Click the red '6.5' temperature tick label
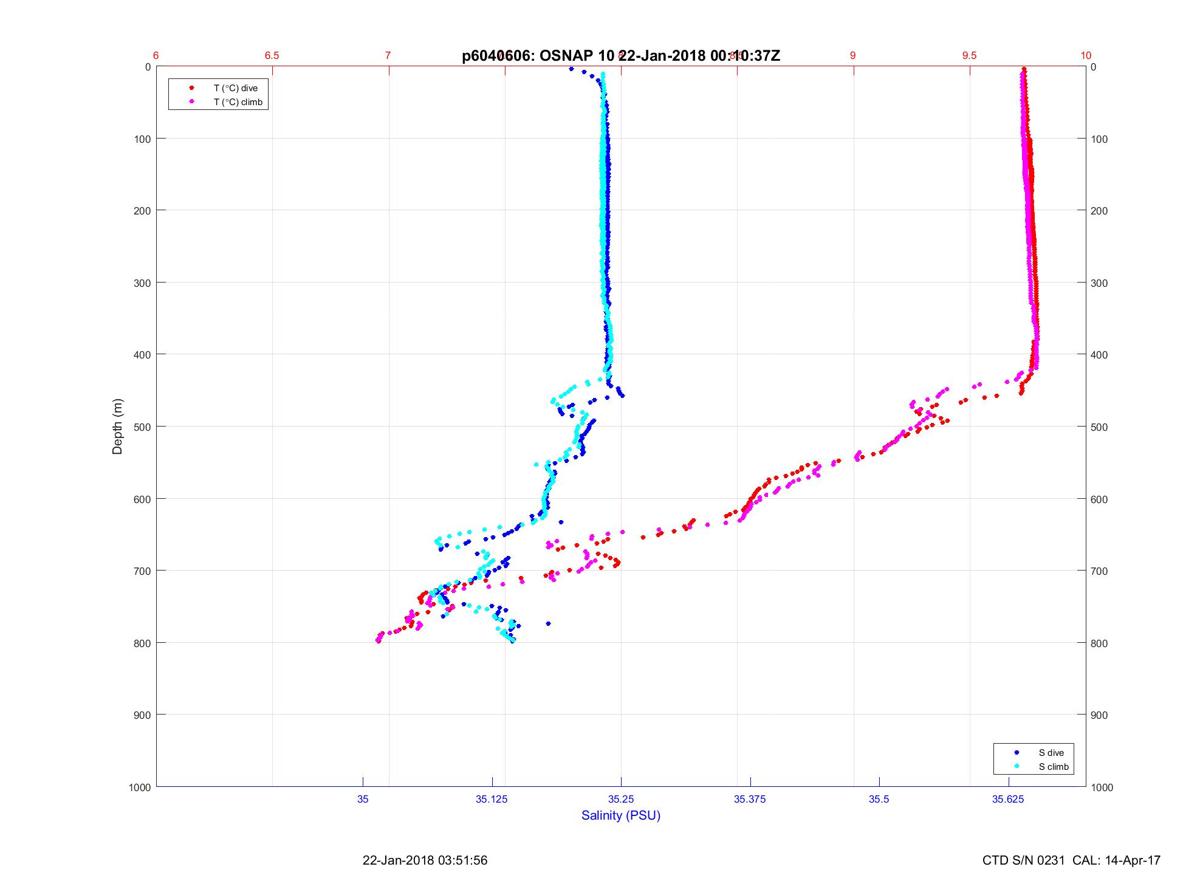Screen dimensions: 1200x885 [272, 56]
